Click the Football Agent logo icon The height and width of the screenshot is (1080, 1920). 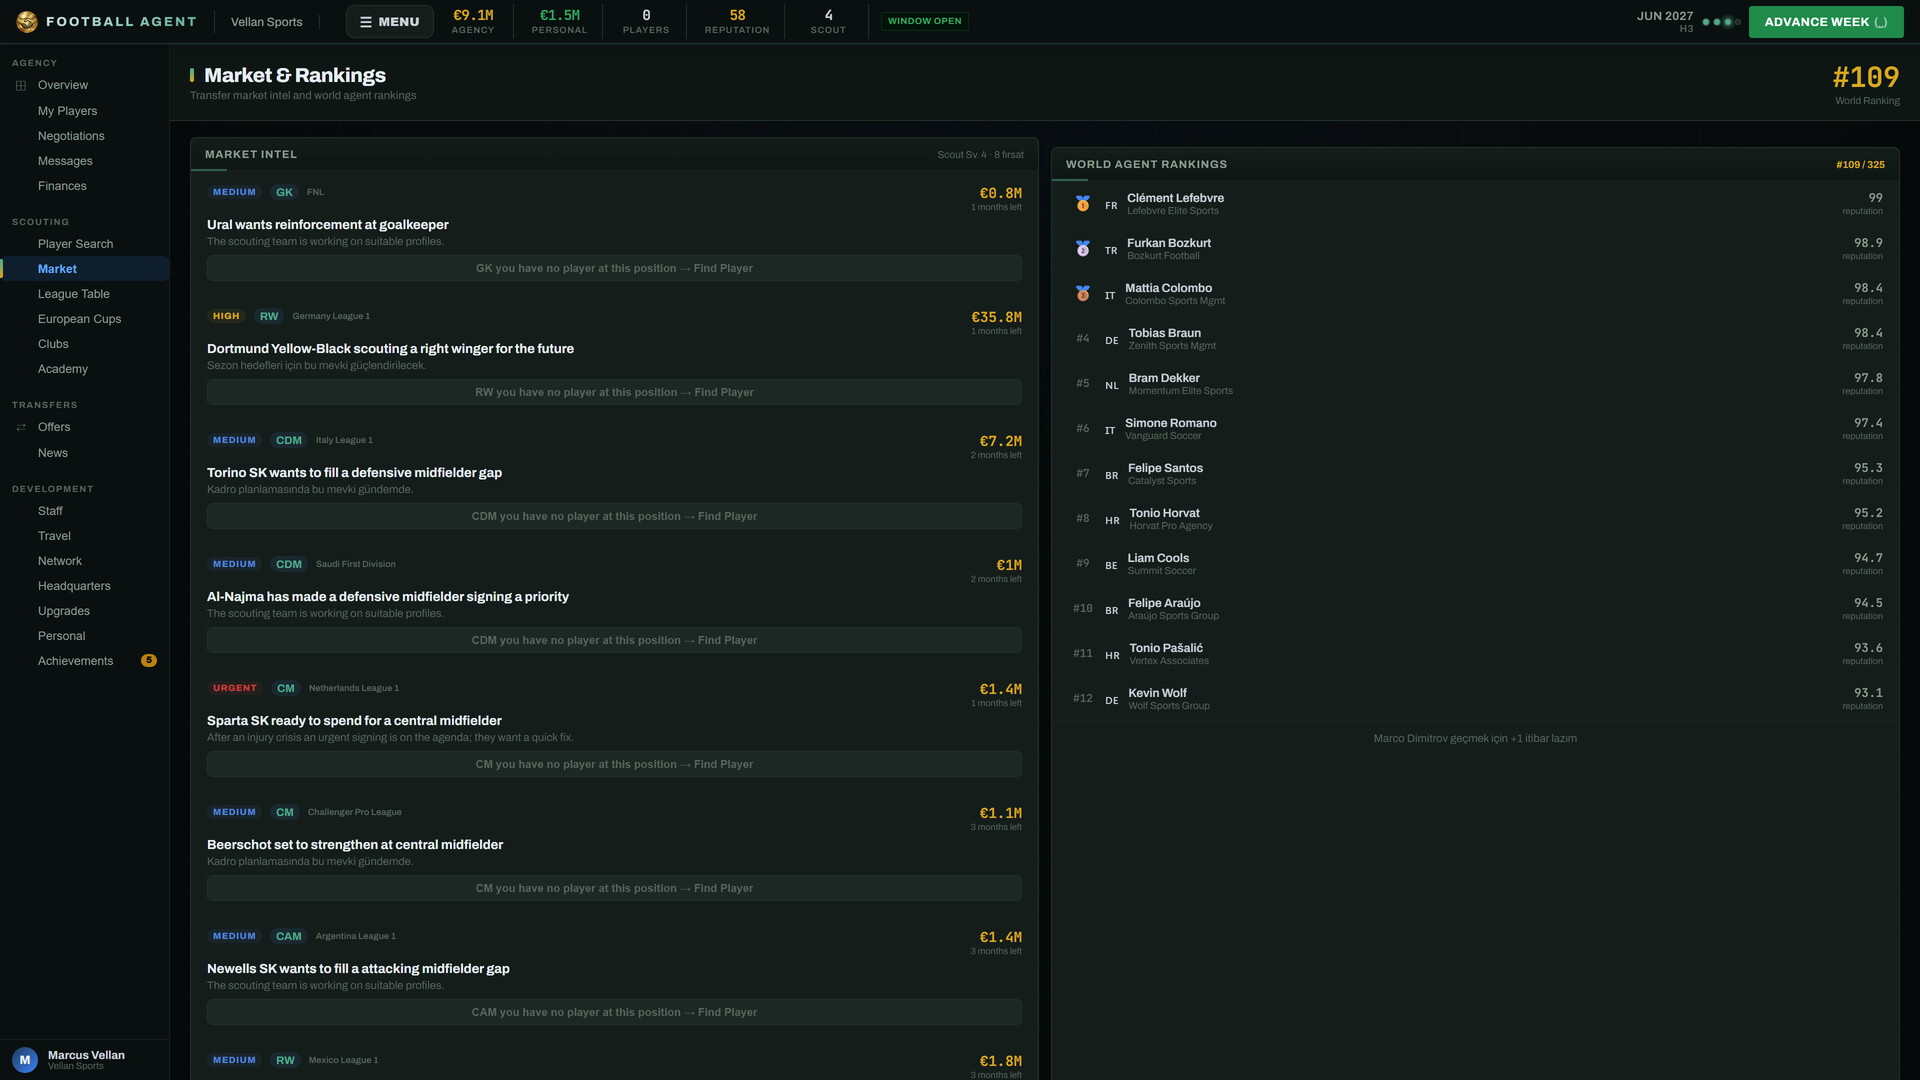[27, 21]
